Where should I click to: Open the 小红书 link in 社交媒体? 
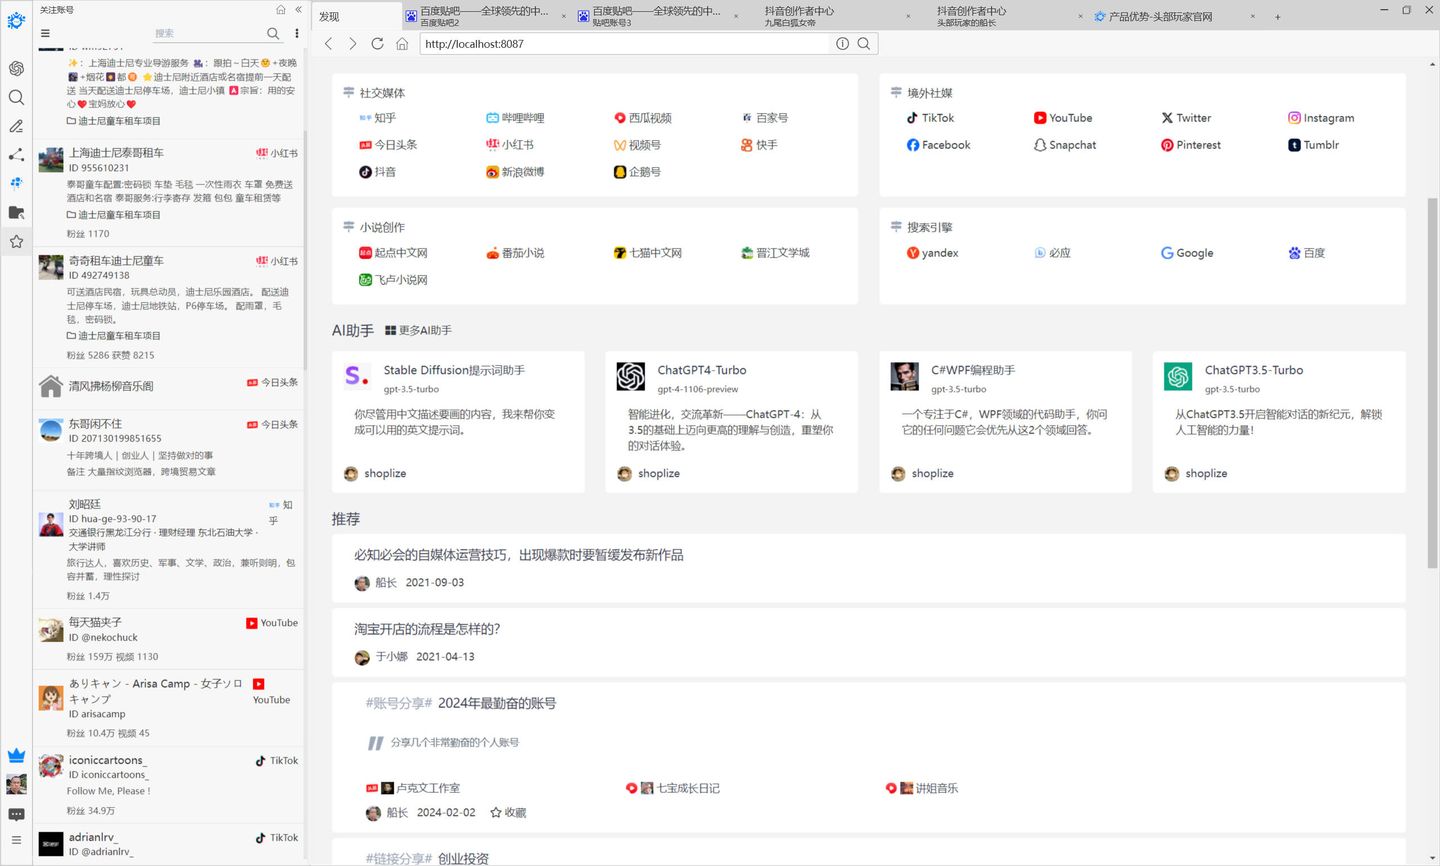[x=510, y=145]
